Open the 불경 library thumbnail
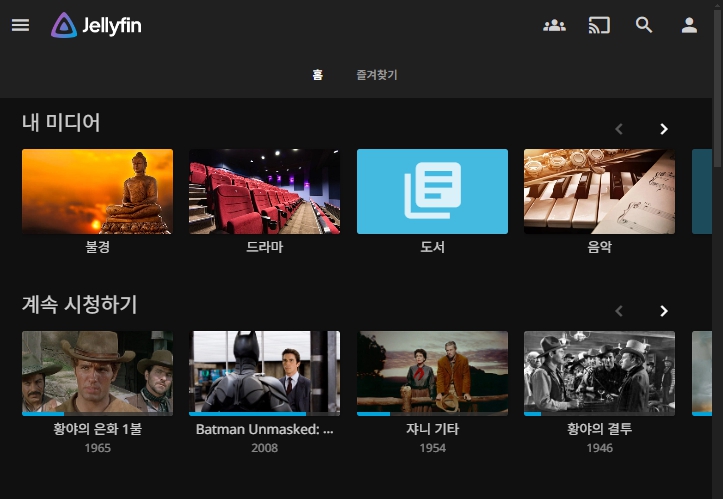 pos(97,191)
